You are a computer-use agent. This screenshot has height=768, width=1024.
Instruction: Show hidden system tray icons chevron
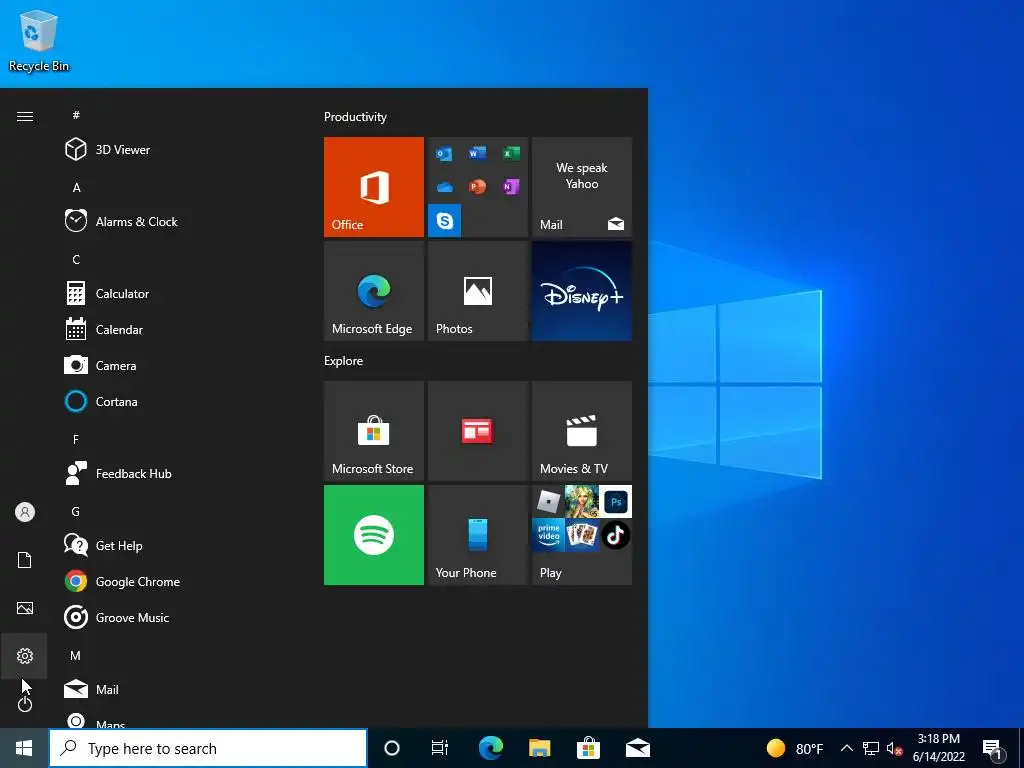pyautogui.click(x=846, y=748)
